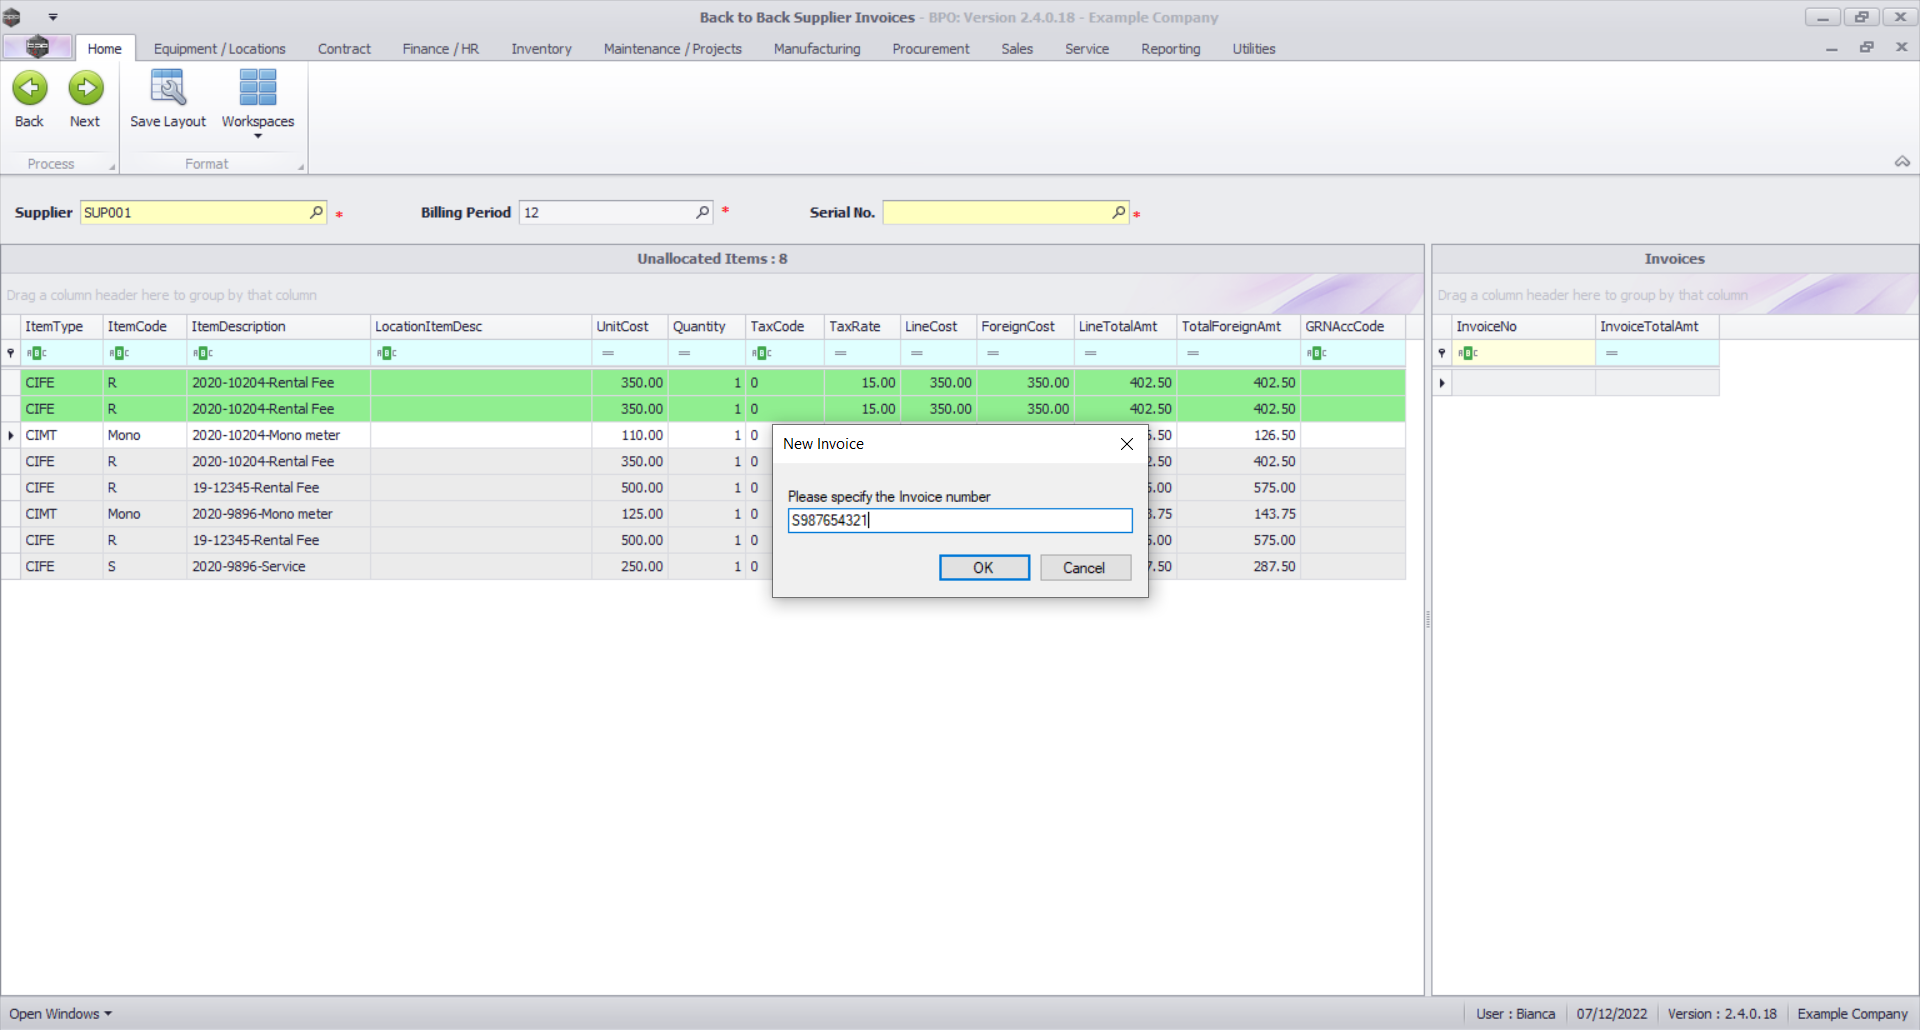Open the Procurement tab

tap(931, 49)
